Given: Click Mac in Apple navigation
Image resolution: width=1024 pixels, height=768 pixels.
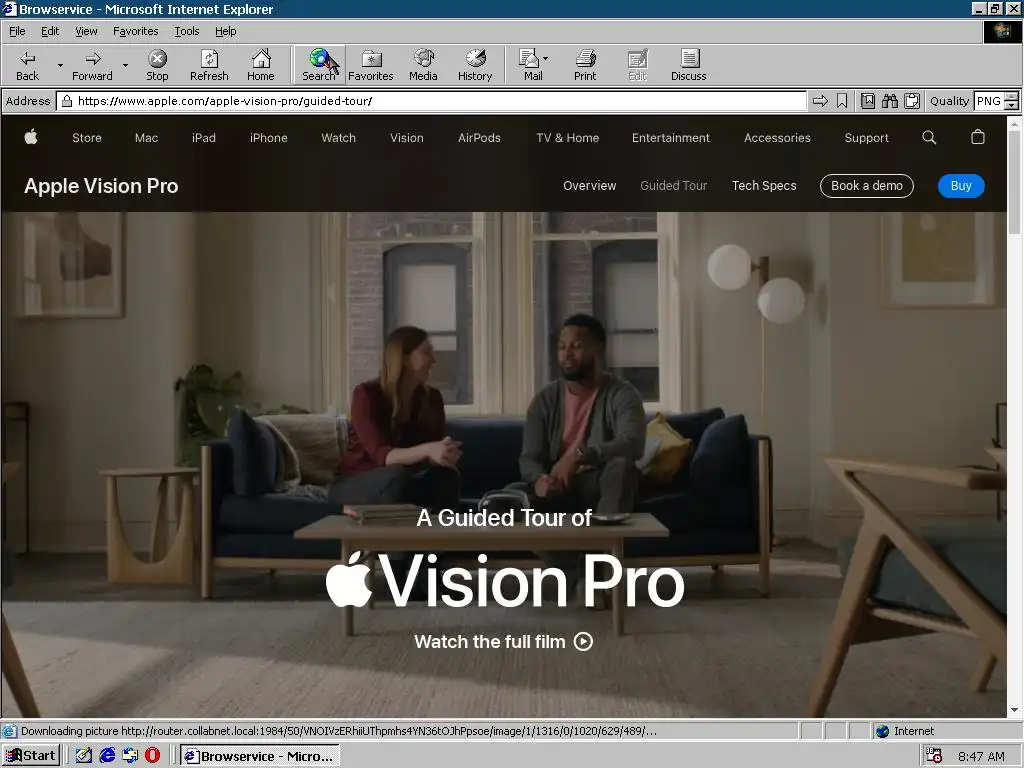Looking at the screenshot, I should (x=146, y=138).
